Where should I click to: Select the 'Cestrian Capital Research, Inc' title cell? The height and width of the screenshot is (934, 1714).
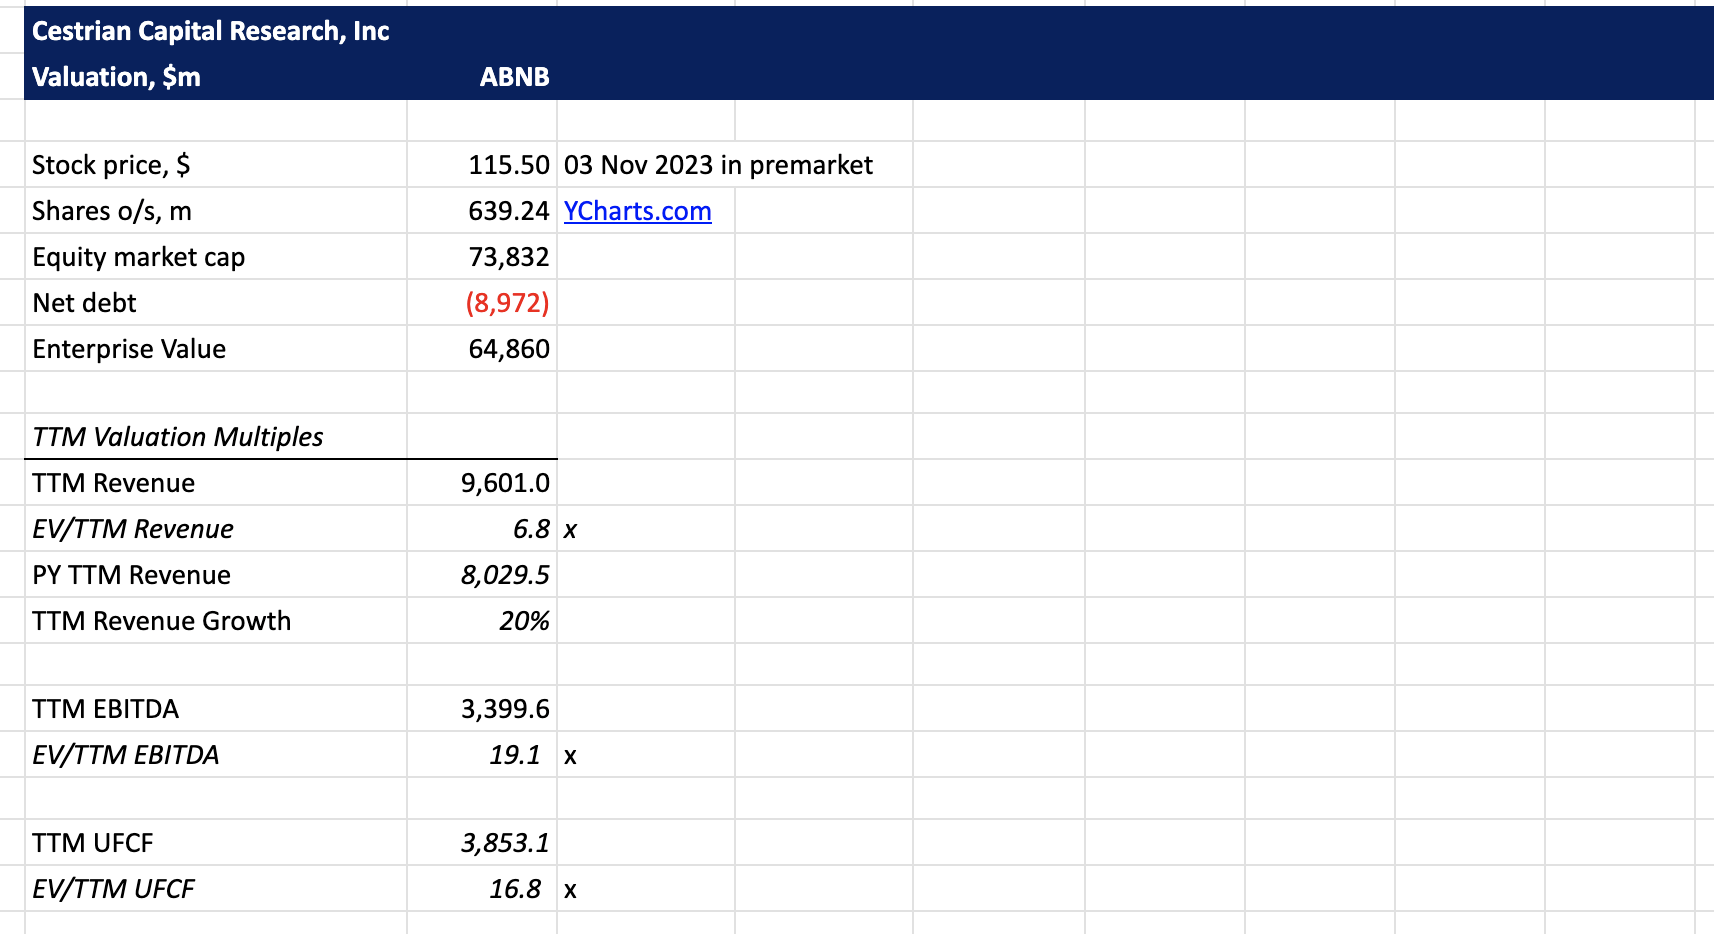[211, 31]
